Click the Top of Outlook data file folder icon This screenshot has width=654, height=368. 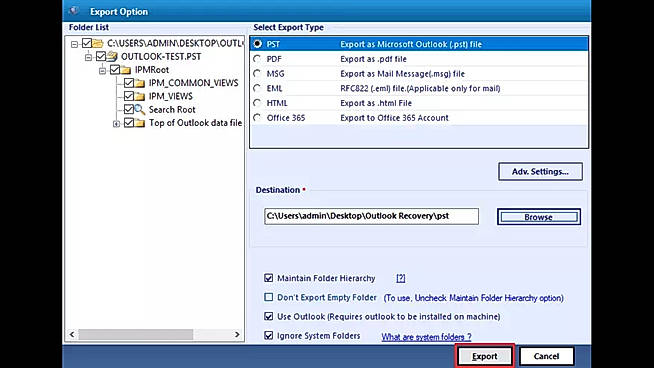tap(140, 123)
